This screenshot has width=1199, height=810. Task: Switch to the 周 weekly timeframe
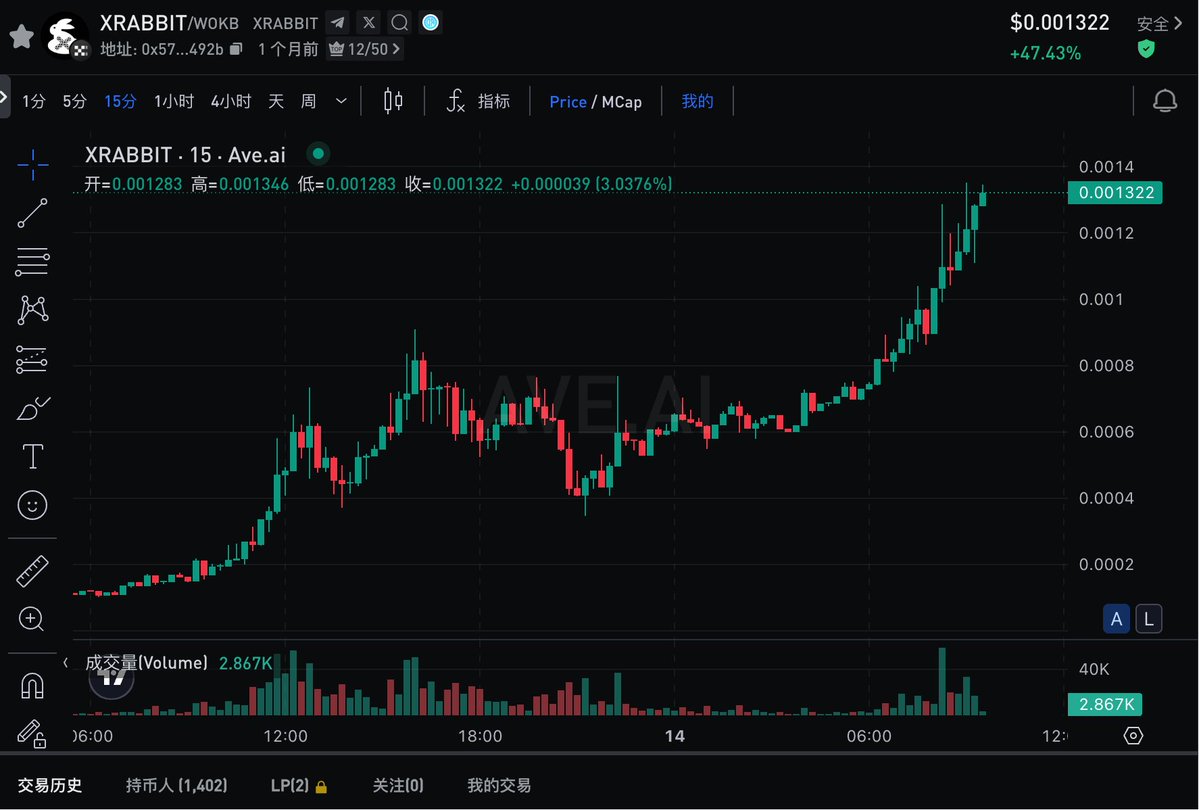click(308, 101)
